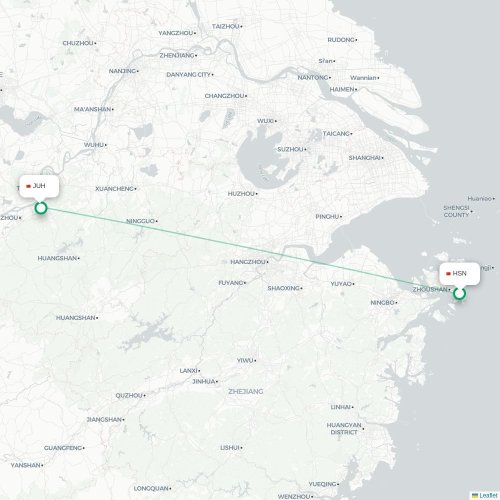The width and height of the screenshot is (500, 500).
Task: Click the Wuxi city label
Action: point(265,121)
